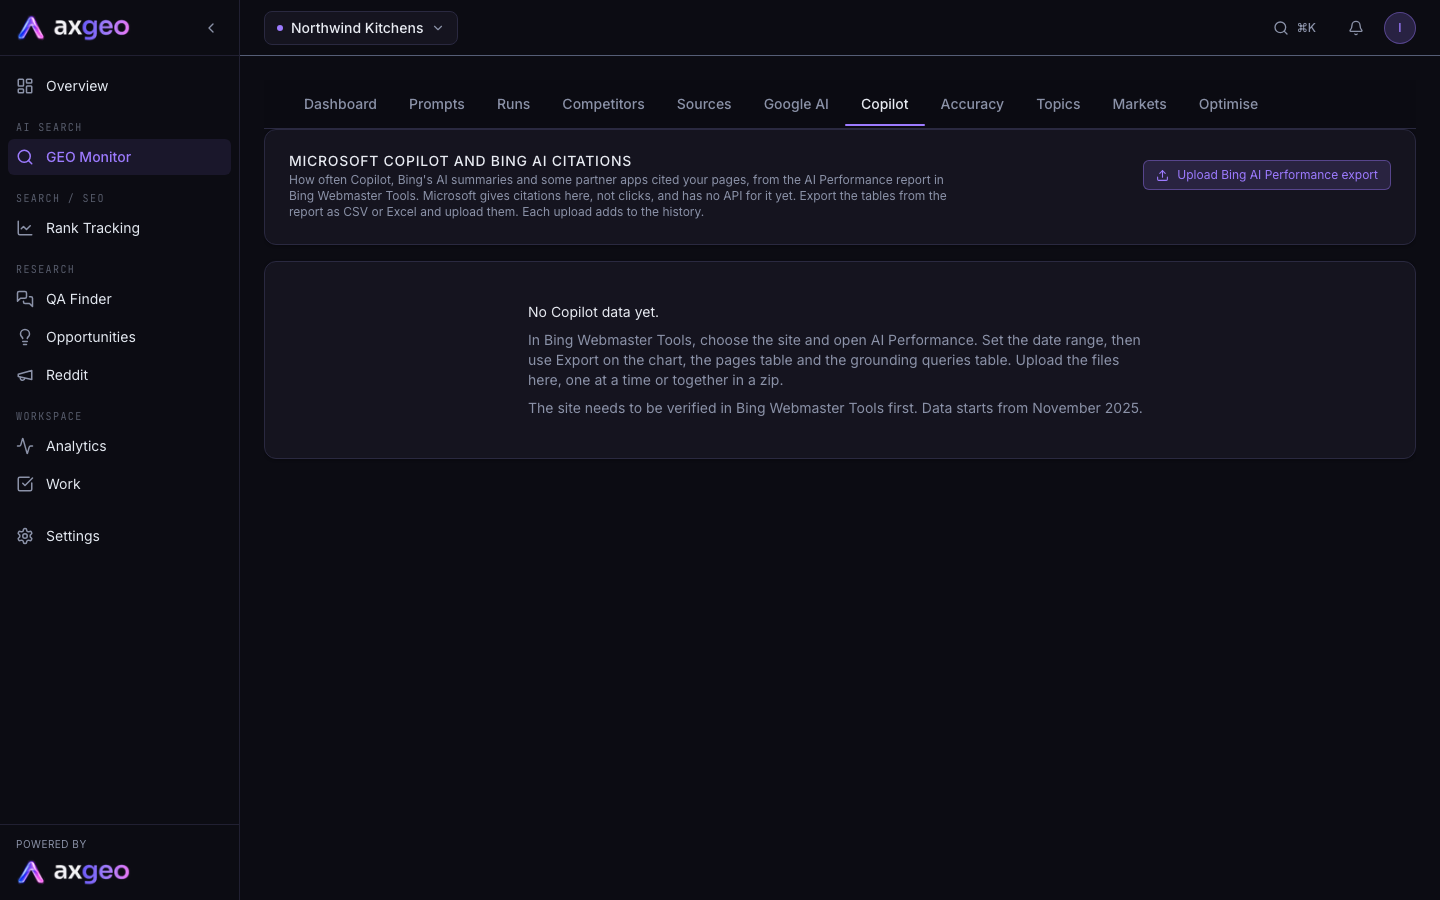Click the upload icon in the export button

[1162, 175]
